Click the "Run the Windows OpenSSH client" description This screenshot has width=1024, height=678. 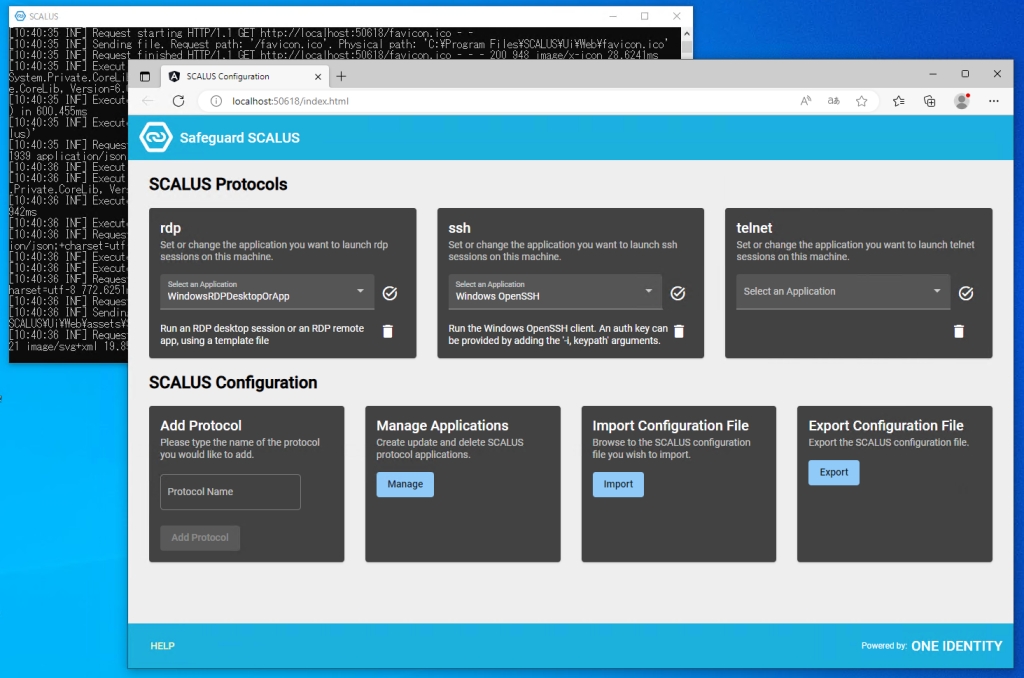click(558, 334)
